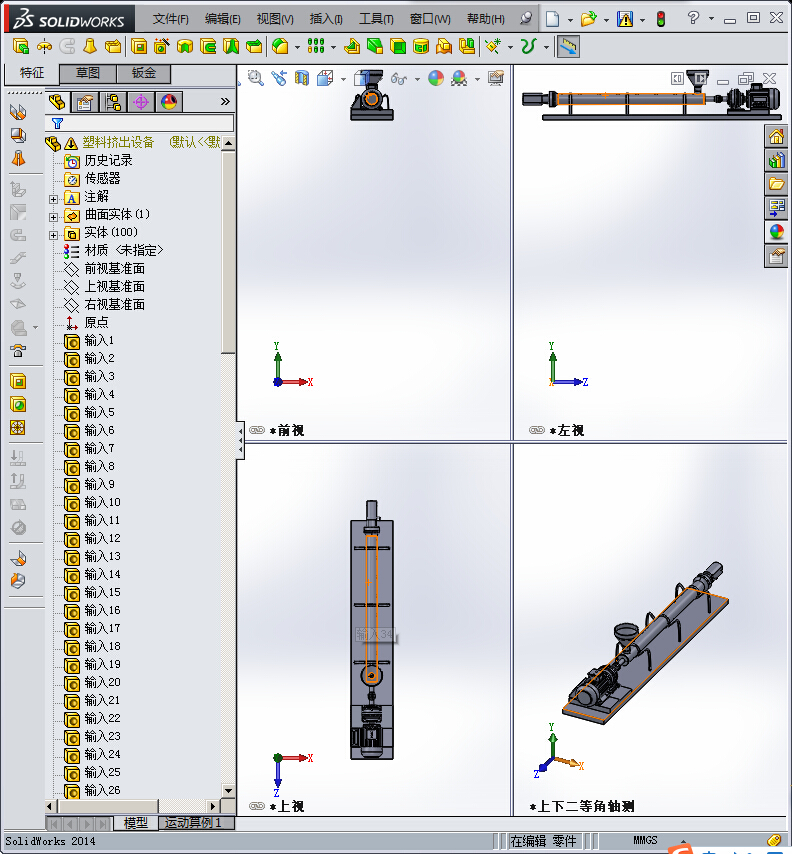Click the Zoom to Area magnifier icon
Image resolution: width=792 pixels, height=854 pixels.
point(255,78)
